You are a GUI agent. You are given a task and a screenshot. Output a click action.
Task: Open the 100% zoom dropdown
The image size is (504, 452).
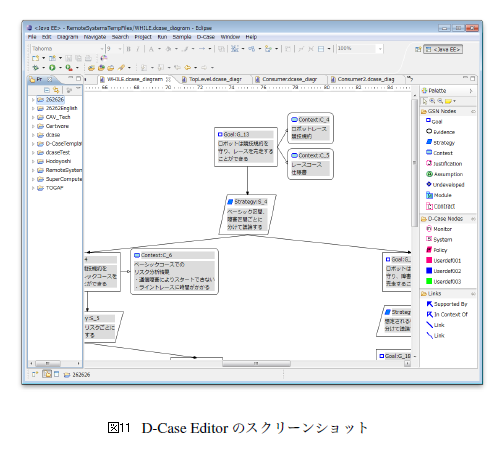click(x=380, y=49)
